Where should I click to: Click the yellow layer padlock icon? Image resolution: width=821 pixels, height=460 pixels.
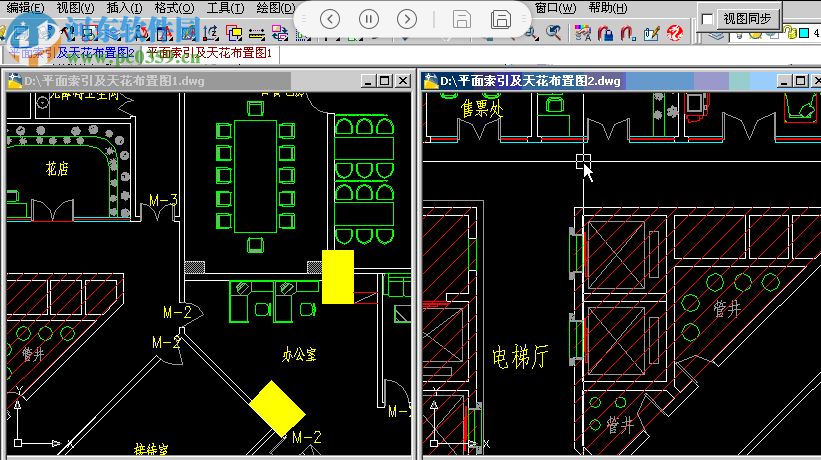pyautogui.click(x=790, y=33)
